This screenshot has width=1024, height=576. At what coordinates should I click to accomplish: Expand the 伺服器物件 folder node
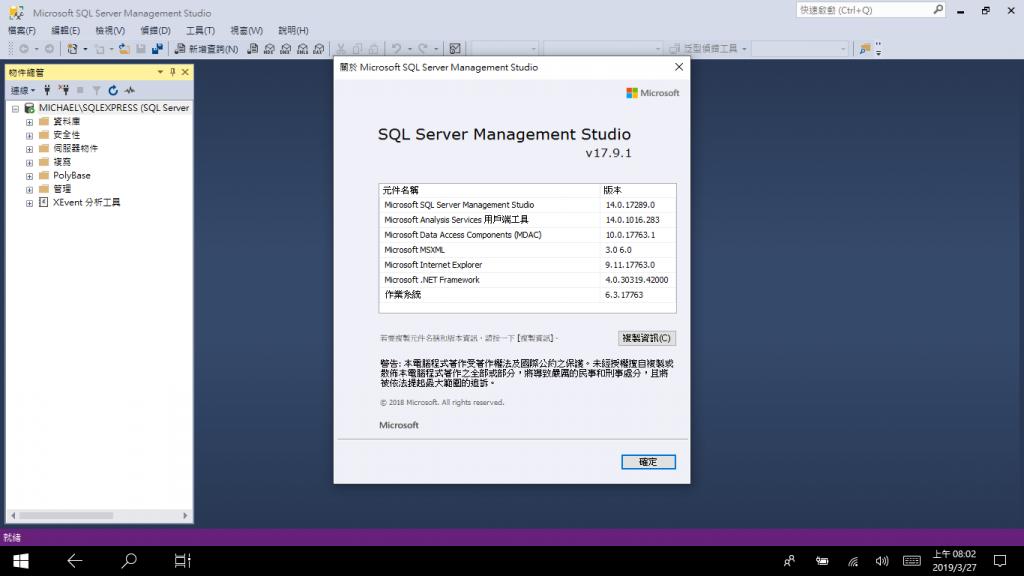29,149
